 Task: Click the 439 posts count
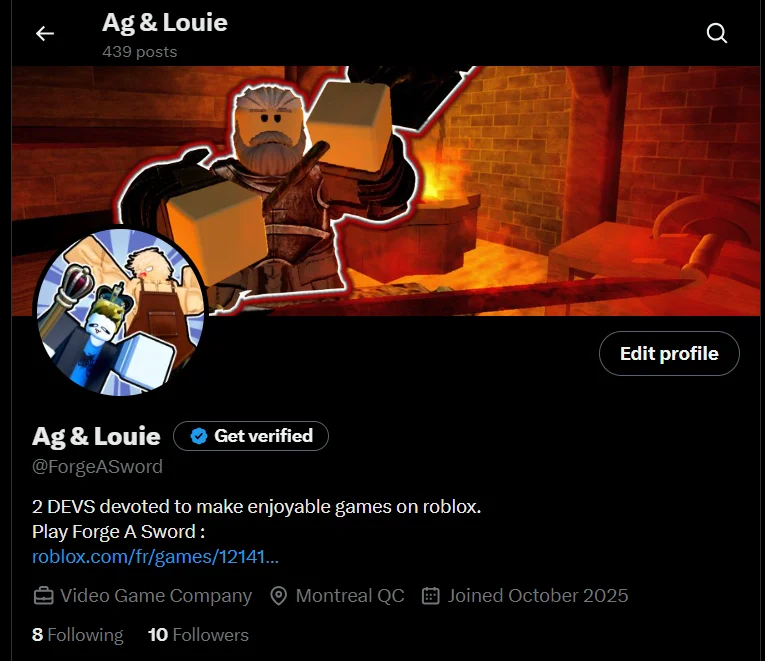[140, 52]
